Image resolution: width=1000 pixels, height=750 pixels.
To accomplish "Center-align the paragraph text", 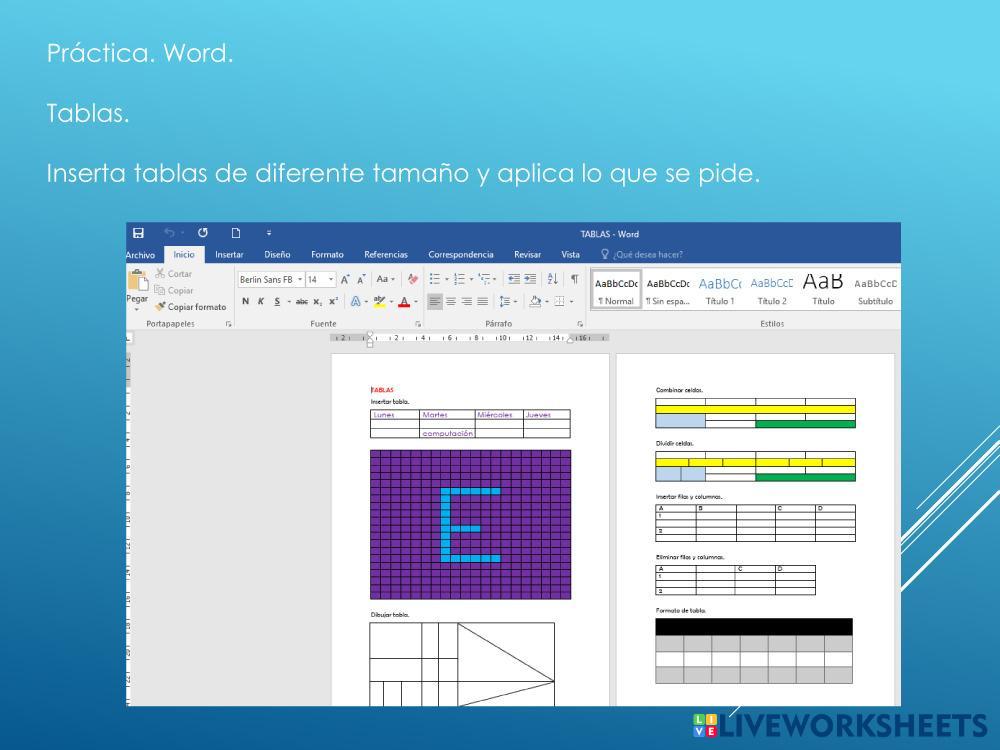I will (451, 301).
